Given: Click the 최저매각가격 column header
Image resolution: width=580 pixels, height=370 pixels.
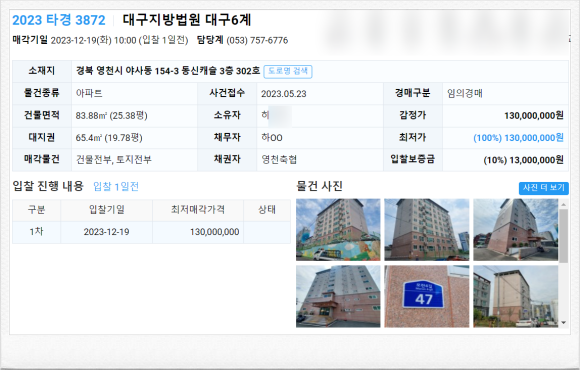Looking at the screenshot, I should 198,210.
